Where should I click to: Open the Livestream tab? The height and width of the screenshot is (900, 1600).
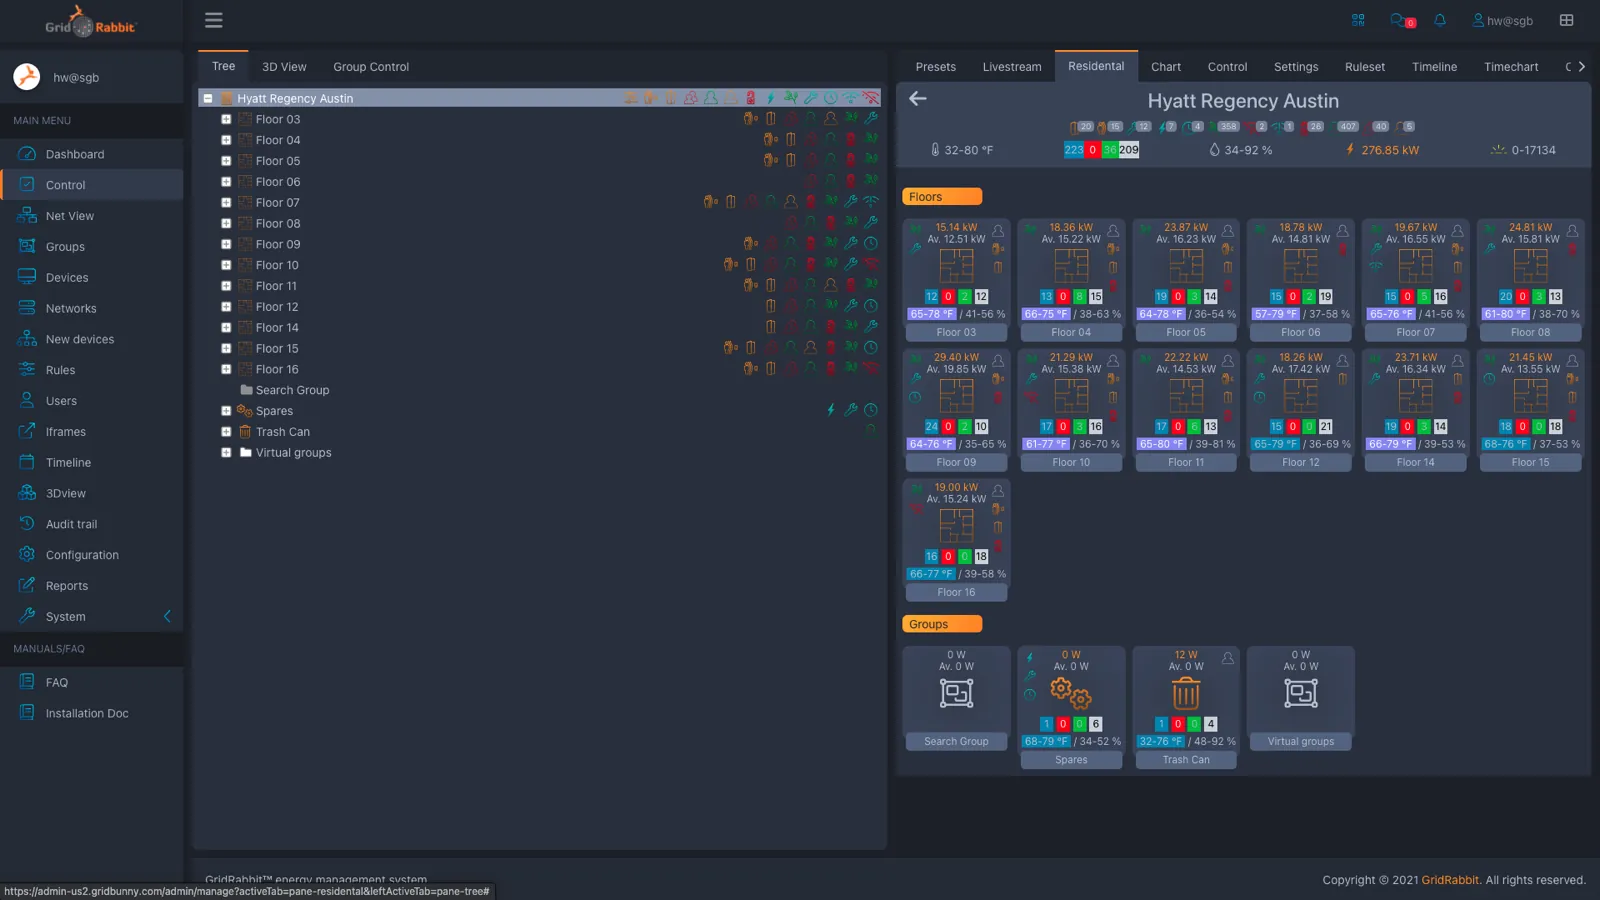1012,67
